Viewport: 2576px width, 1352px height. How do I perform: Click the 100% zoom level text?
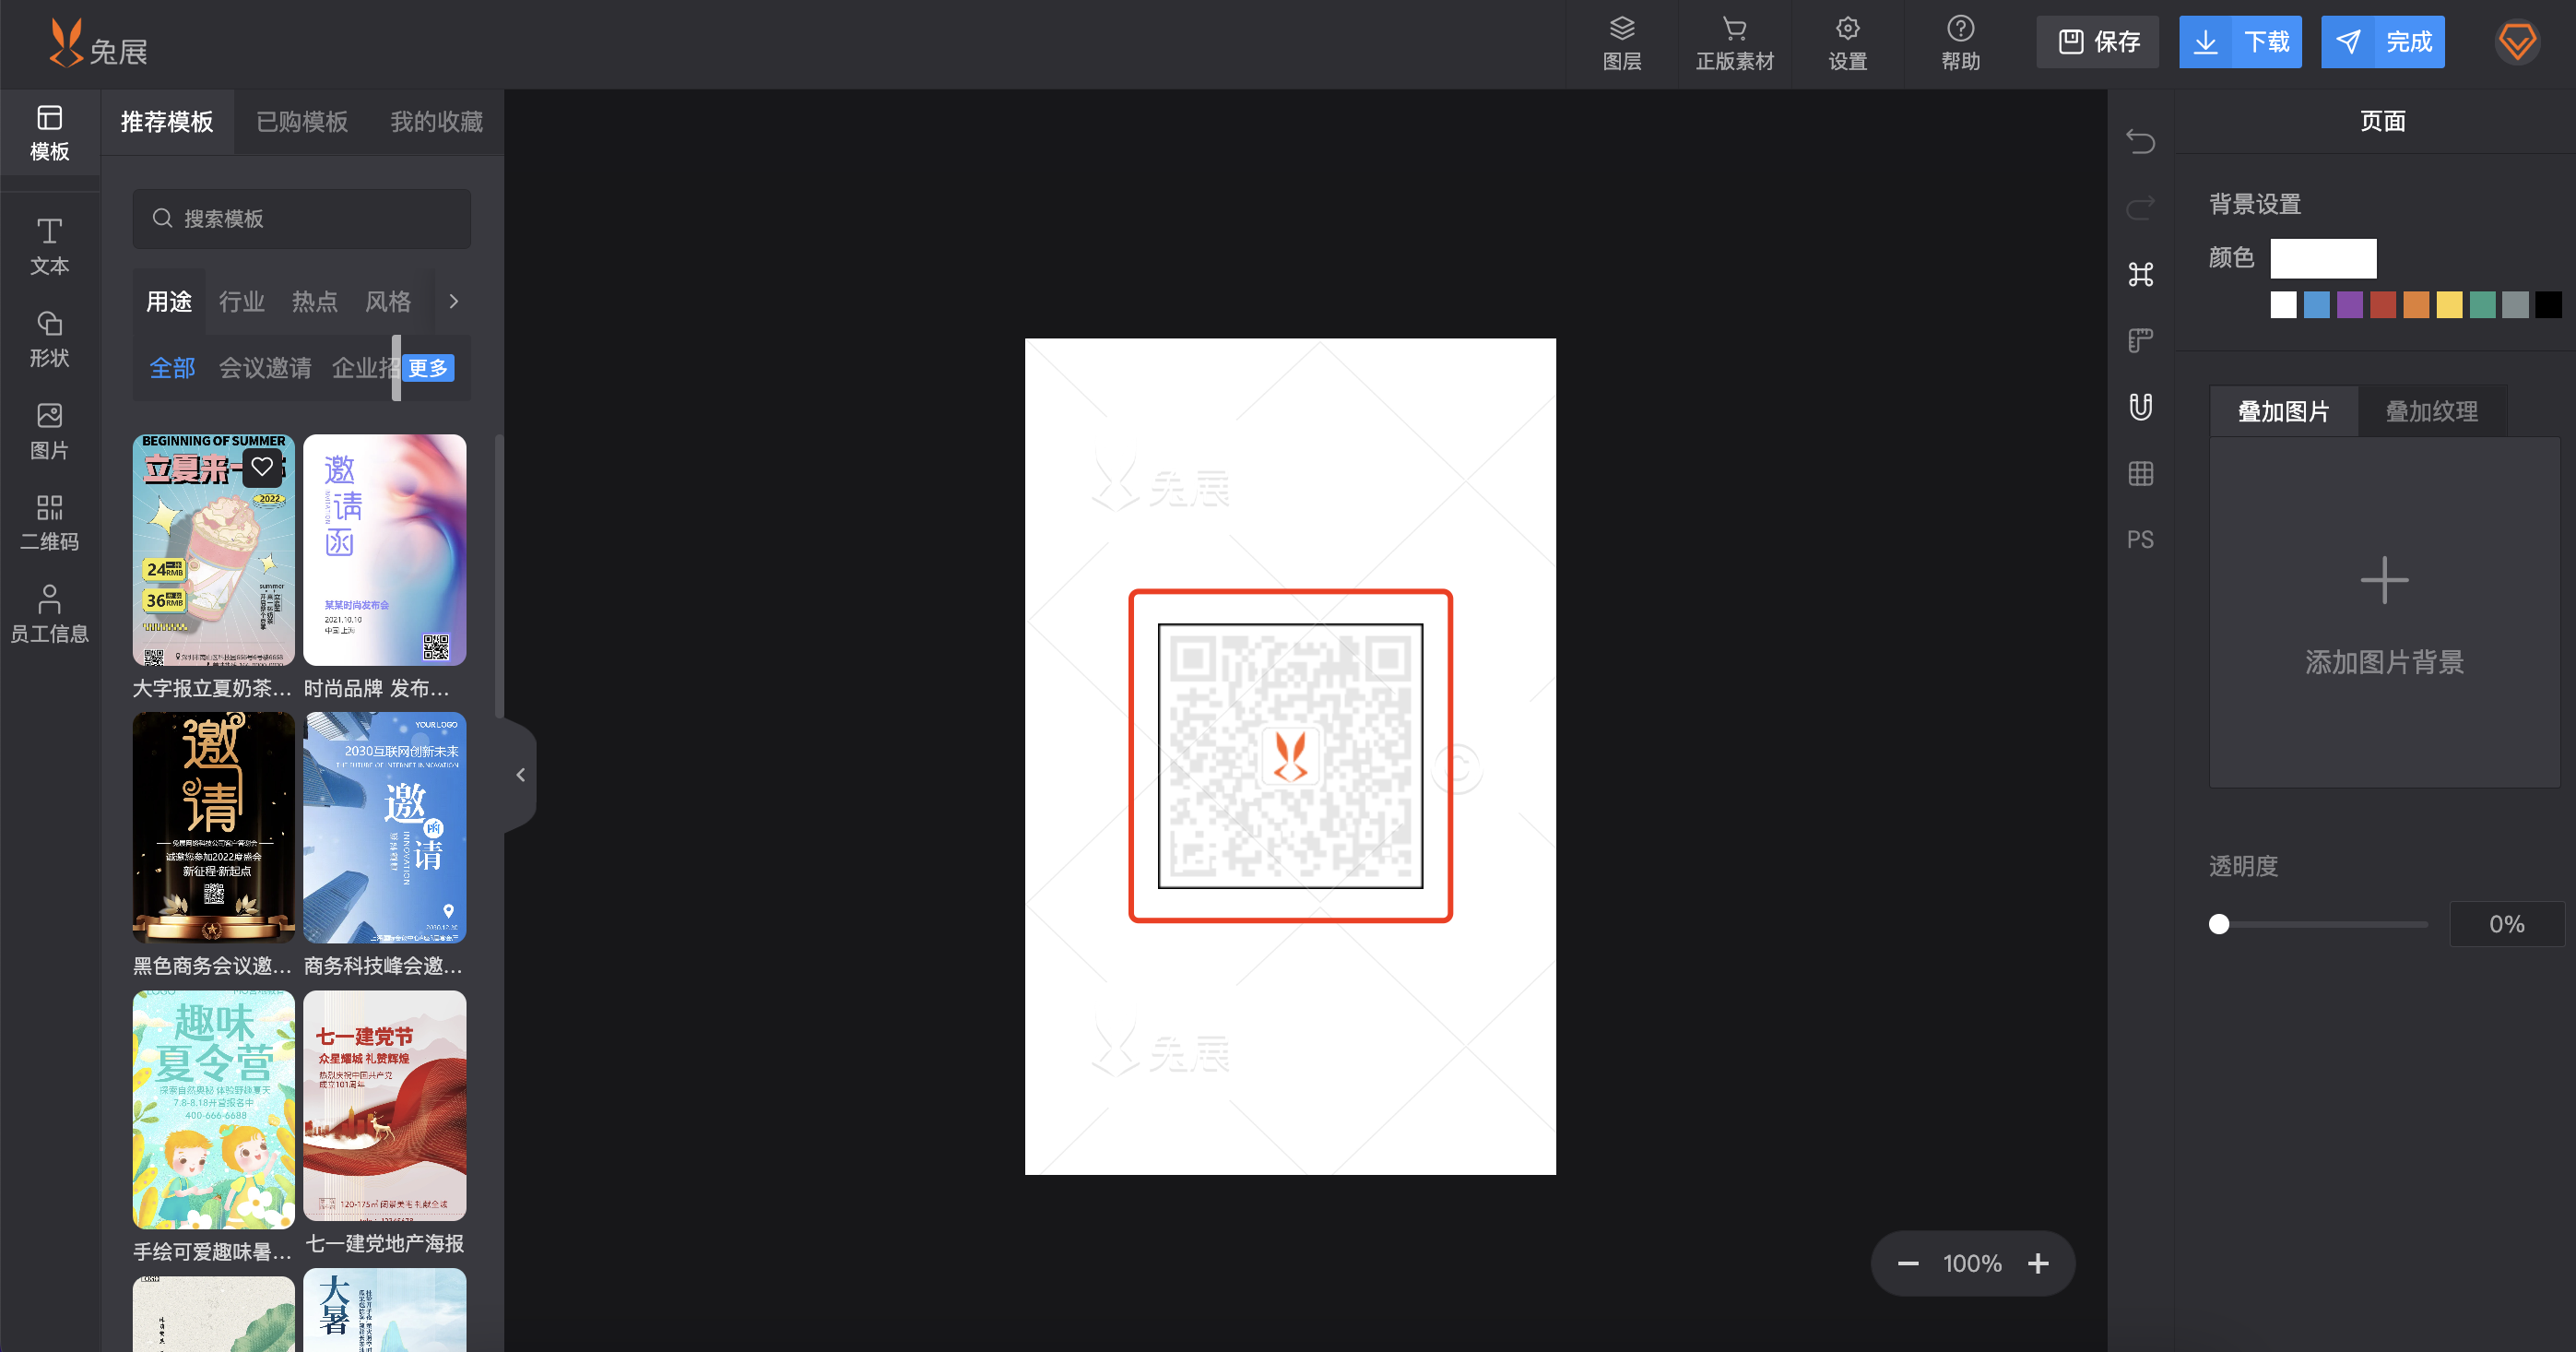[x=1972, y=1263]
